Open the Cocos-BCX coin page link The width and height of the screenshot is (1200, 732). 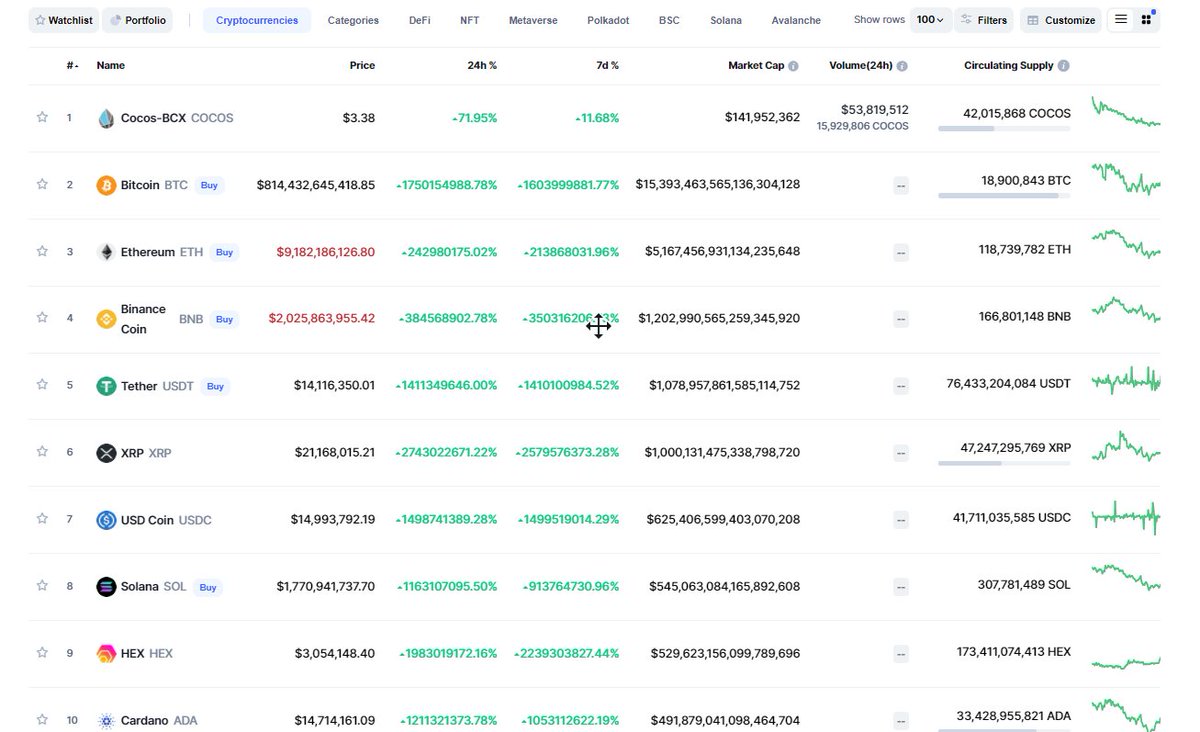pyautogui.click(x=176, y=118)
